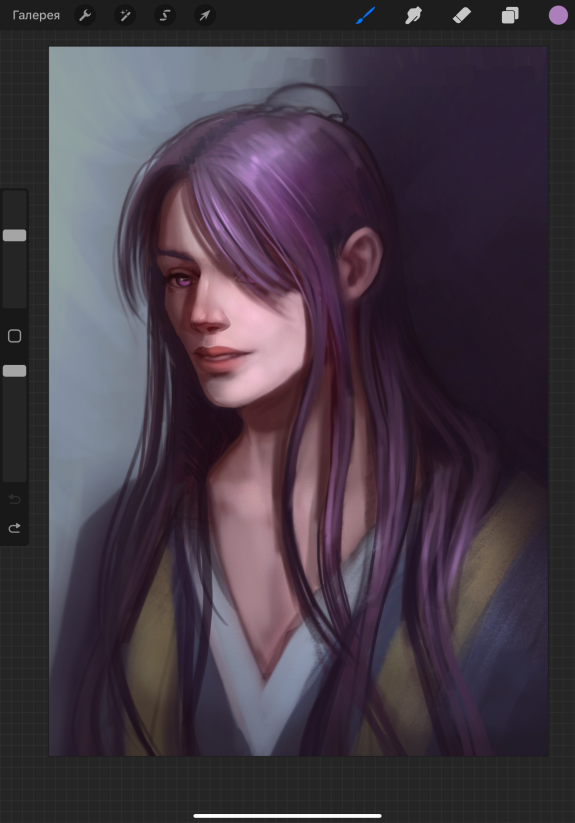Click the top of the brush size slider track

click(x=15, y=197)
